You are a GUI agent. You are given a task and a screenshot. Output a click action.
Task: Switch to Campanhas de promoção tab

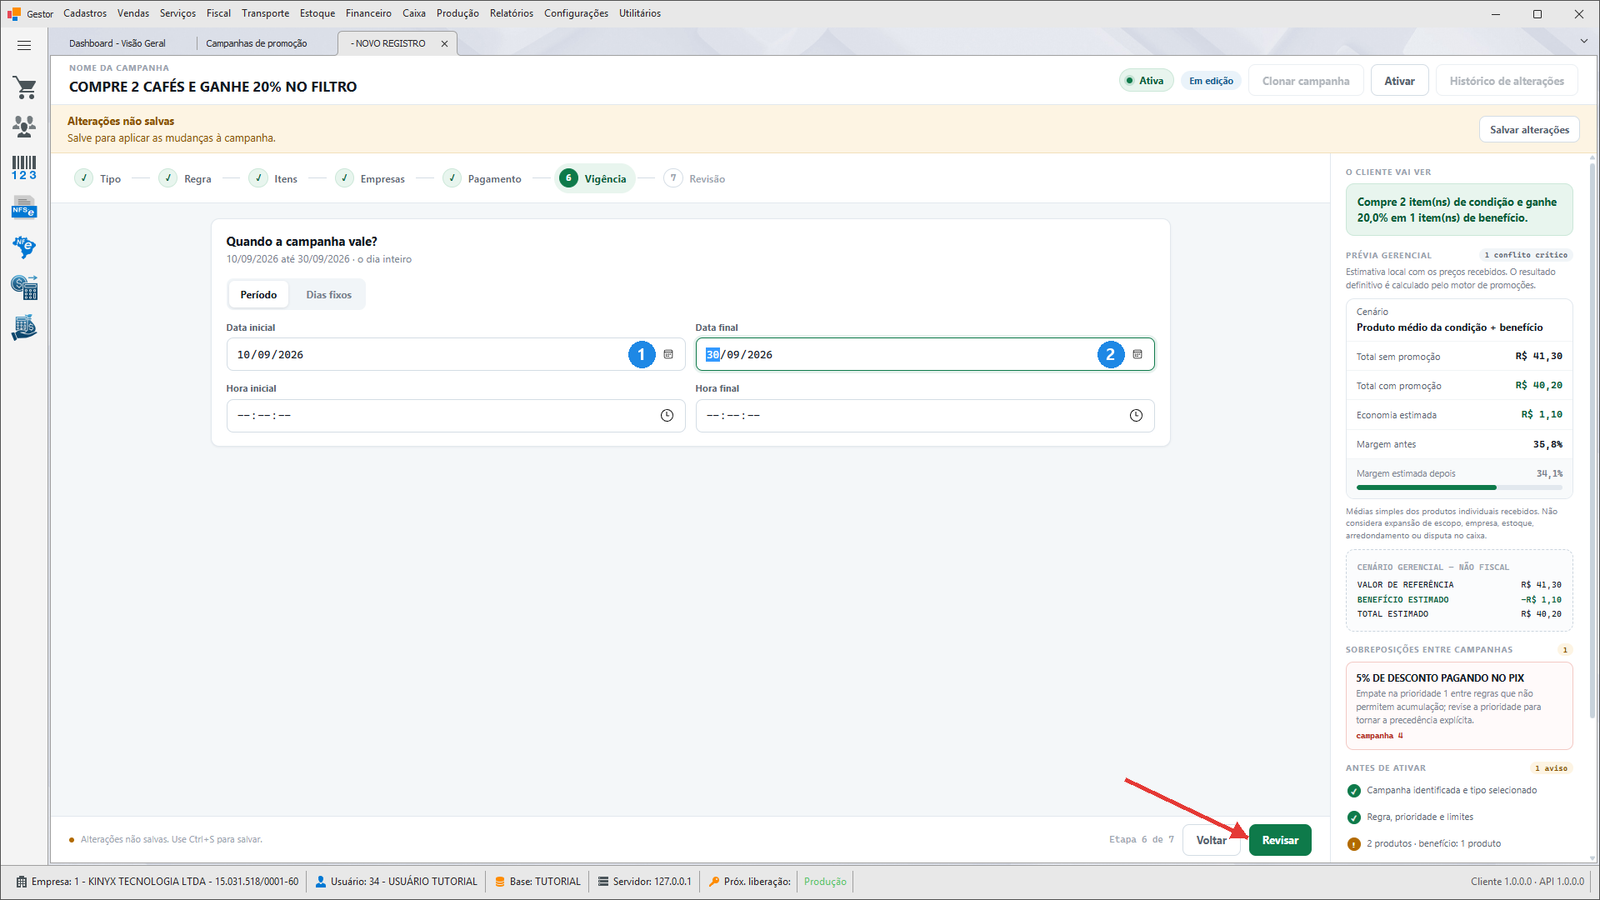[x=257, y=43]
